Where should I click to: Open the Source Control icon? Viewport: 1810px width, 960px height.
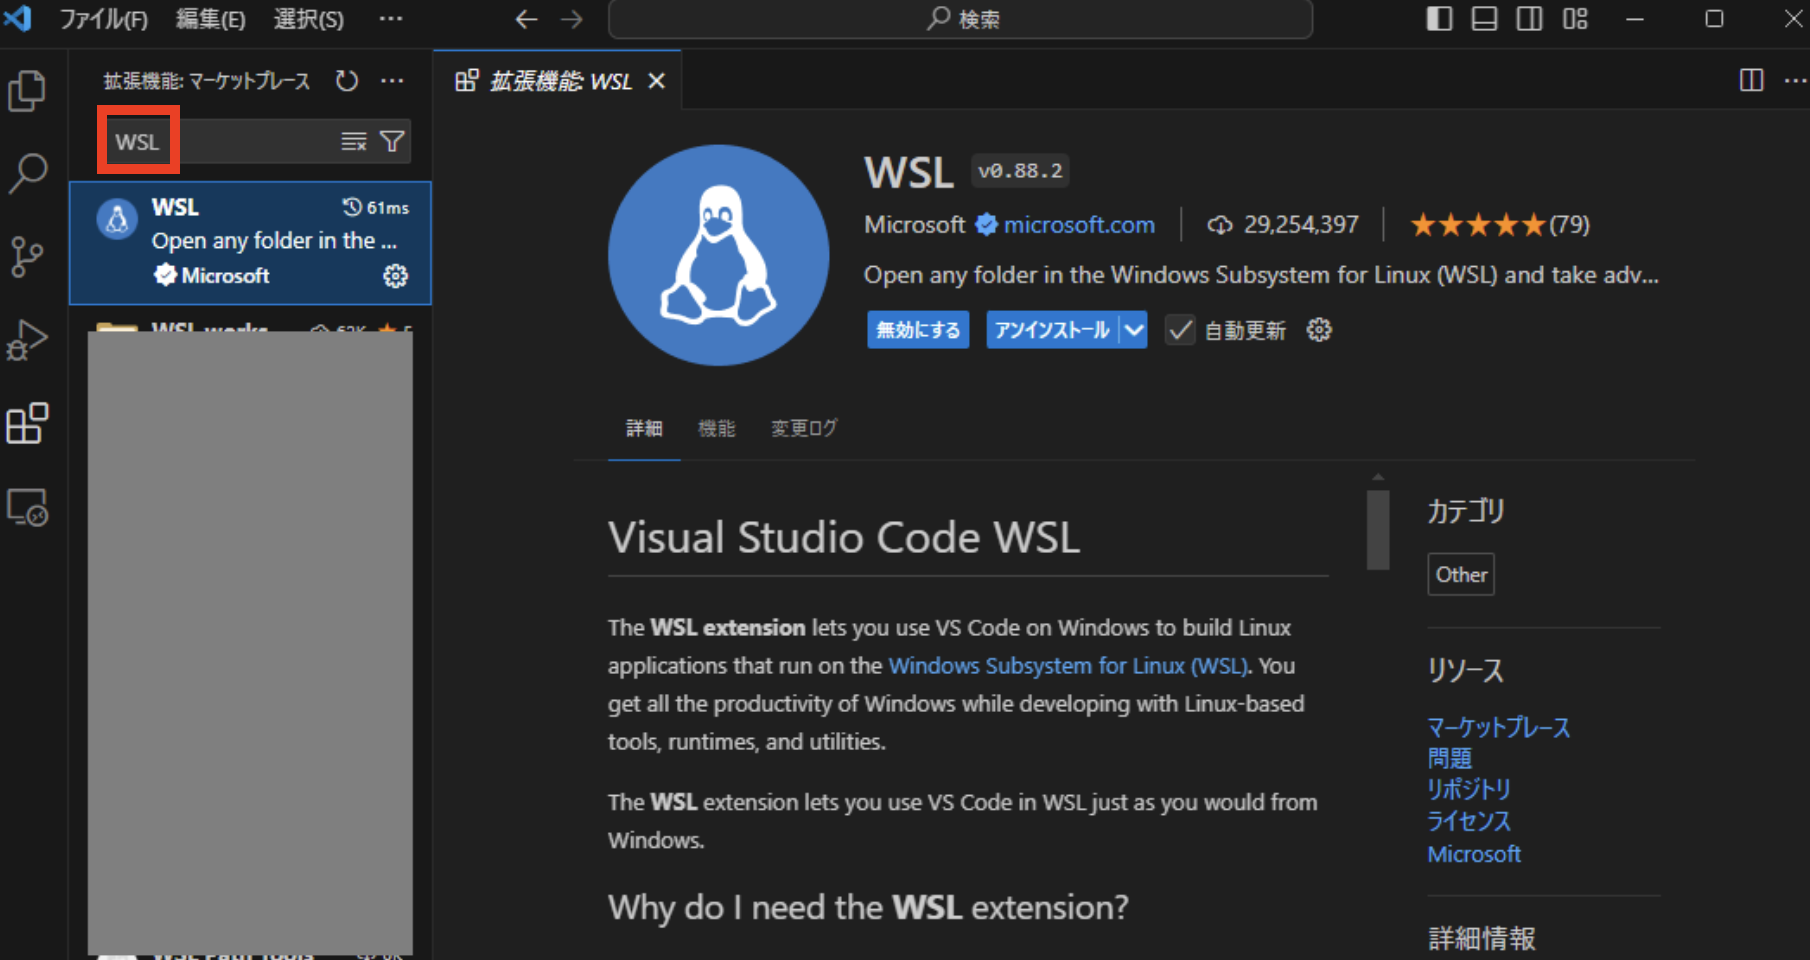tap(28, 256)
